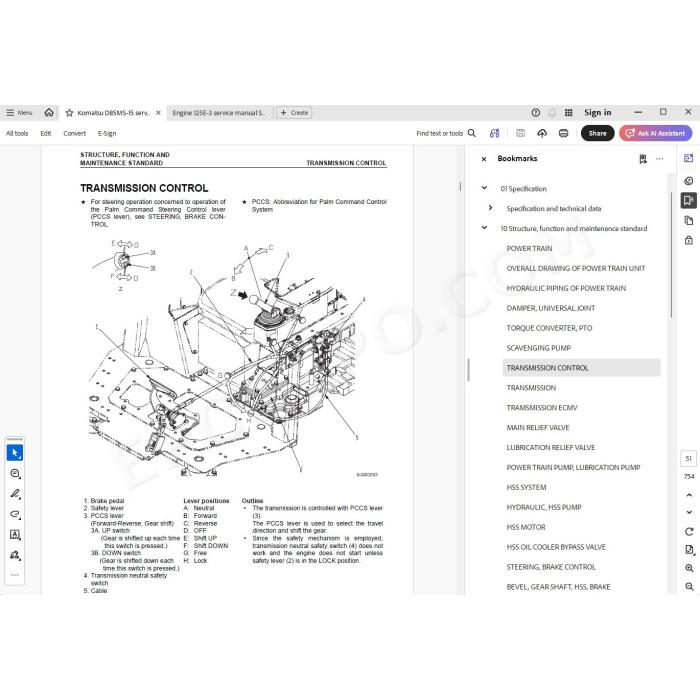Open HYDRAULIC, HSS PUMP bookmark

[544, 507]
